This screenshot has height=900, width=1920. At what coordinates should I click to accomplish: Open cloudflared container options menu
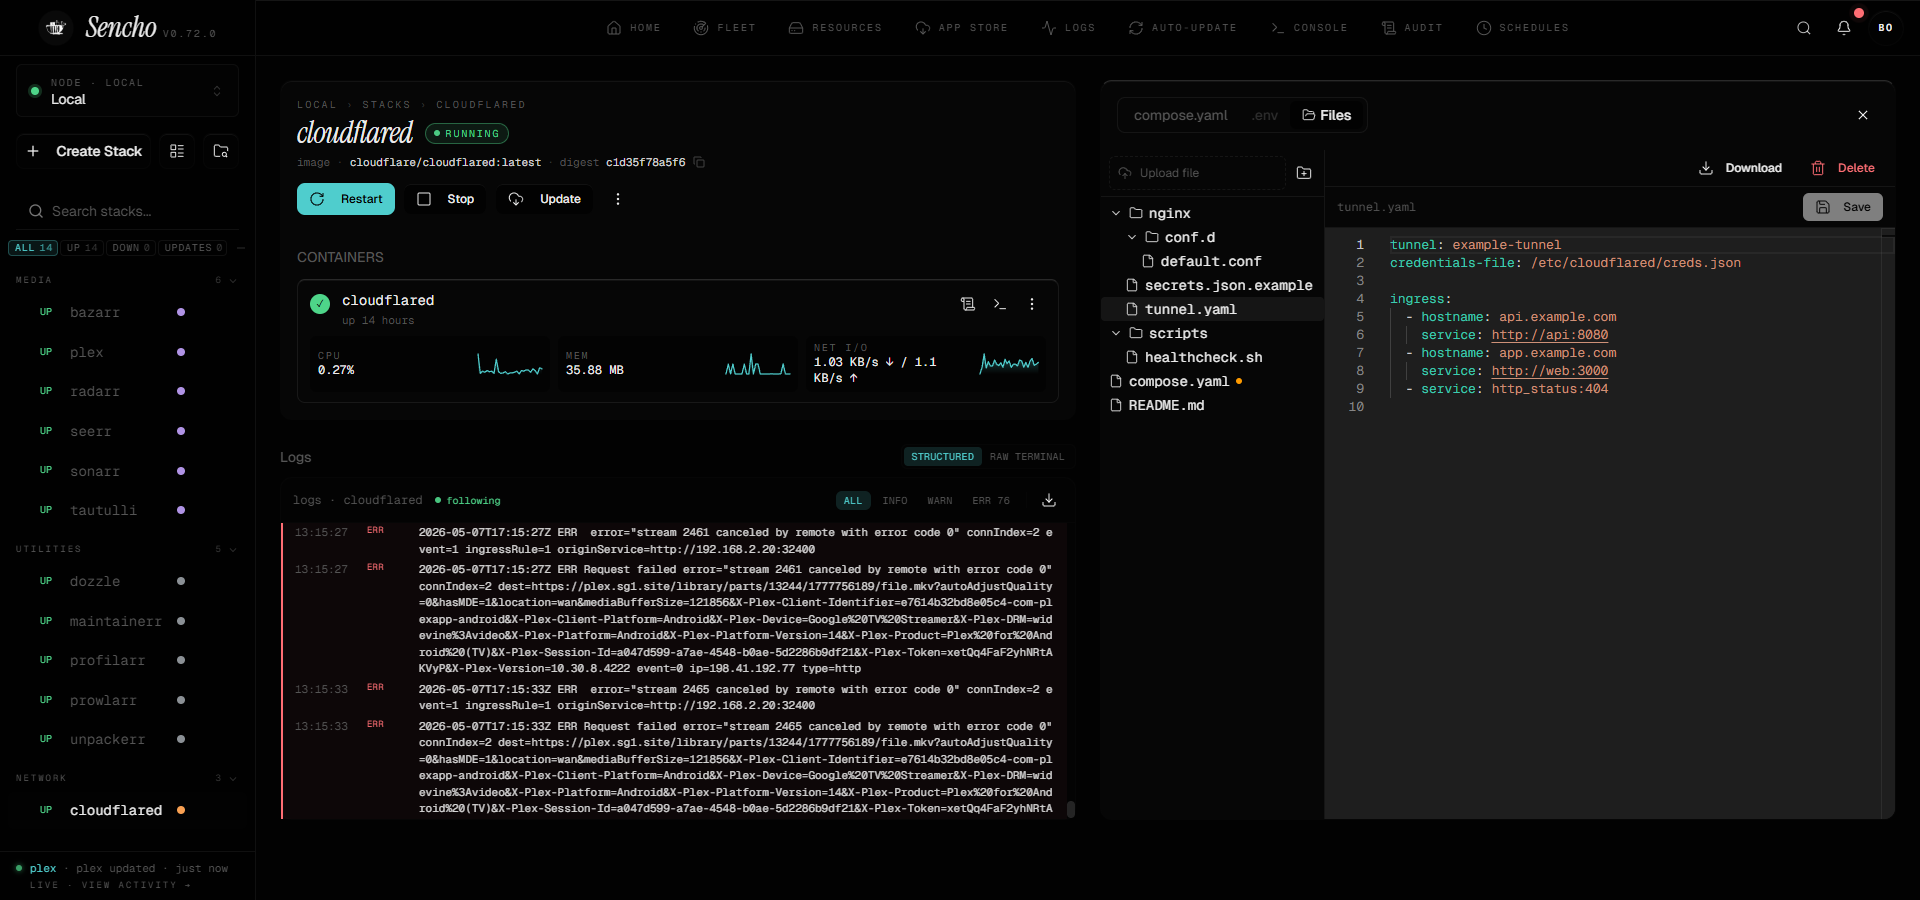point(1032,304)
